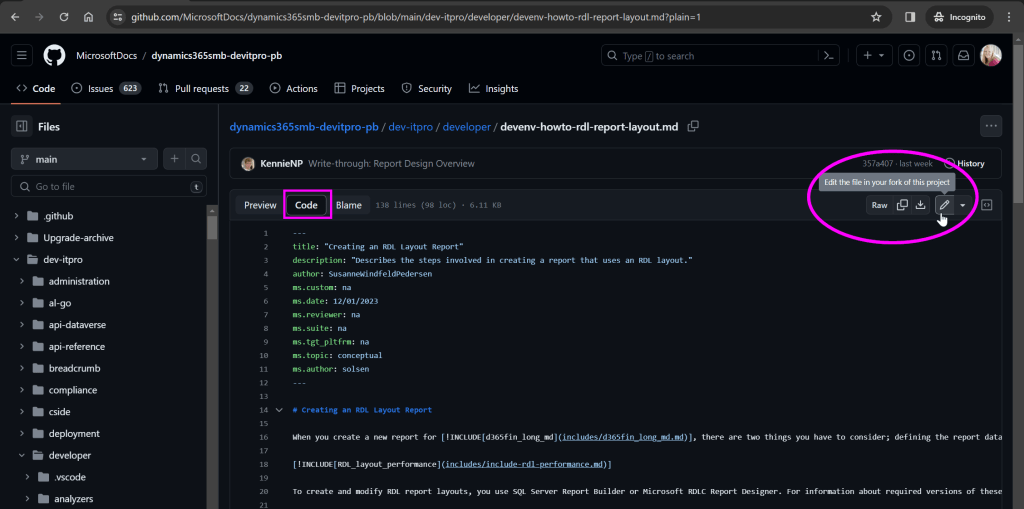Click the Go to file input

109,186
